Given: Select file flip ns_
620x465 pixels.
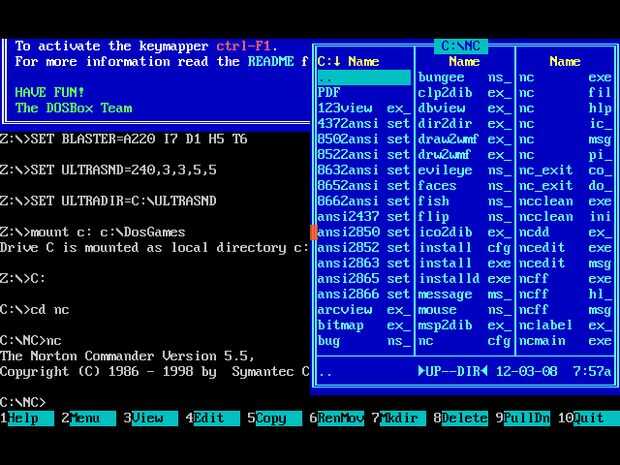Looking at the screenshot, I should click(465, 217).
